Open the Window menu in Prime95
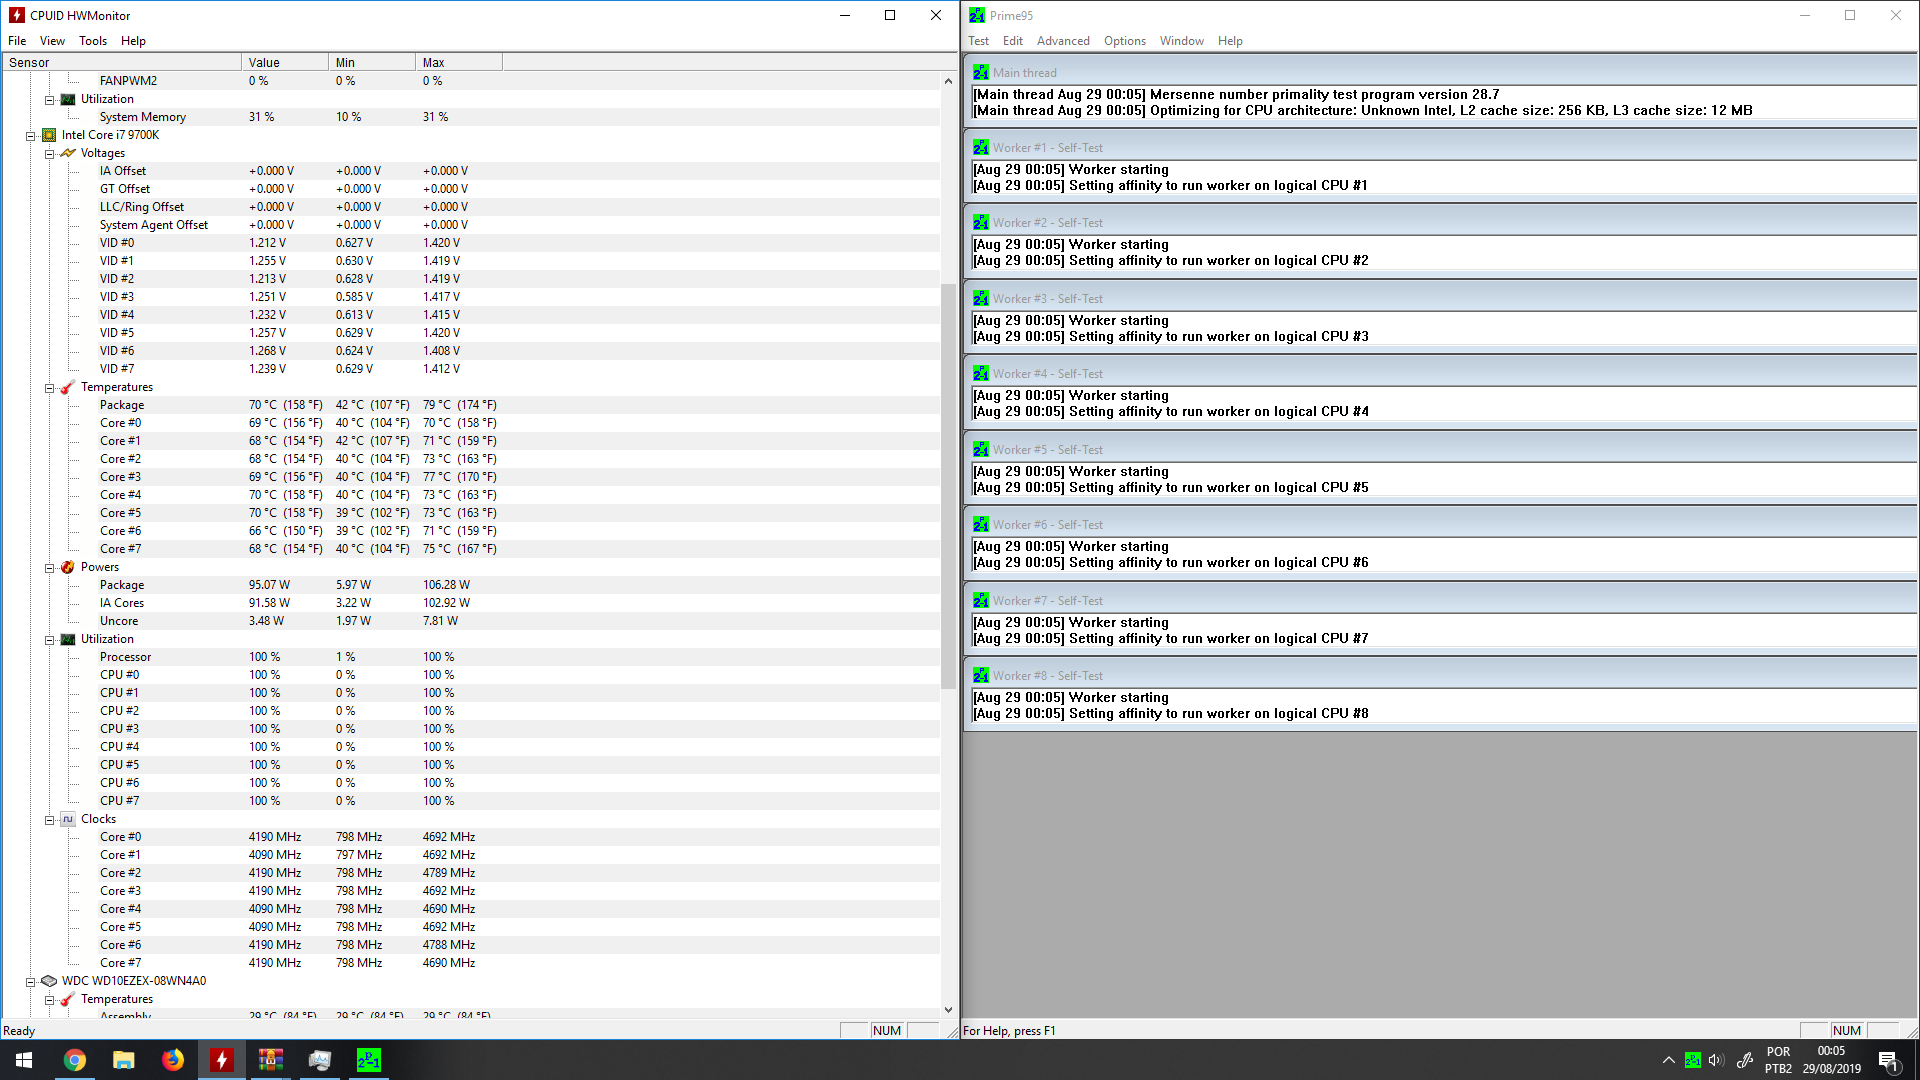1920x1080 pixels. tap(1181, 41)
